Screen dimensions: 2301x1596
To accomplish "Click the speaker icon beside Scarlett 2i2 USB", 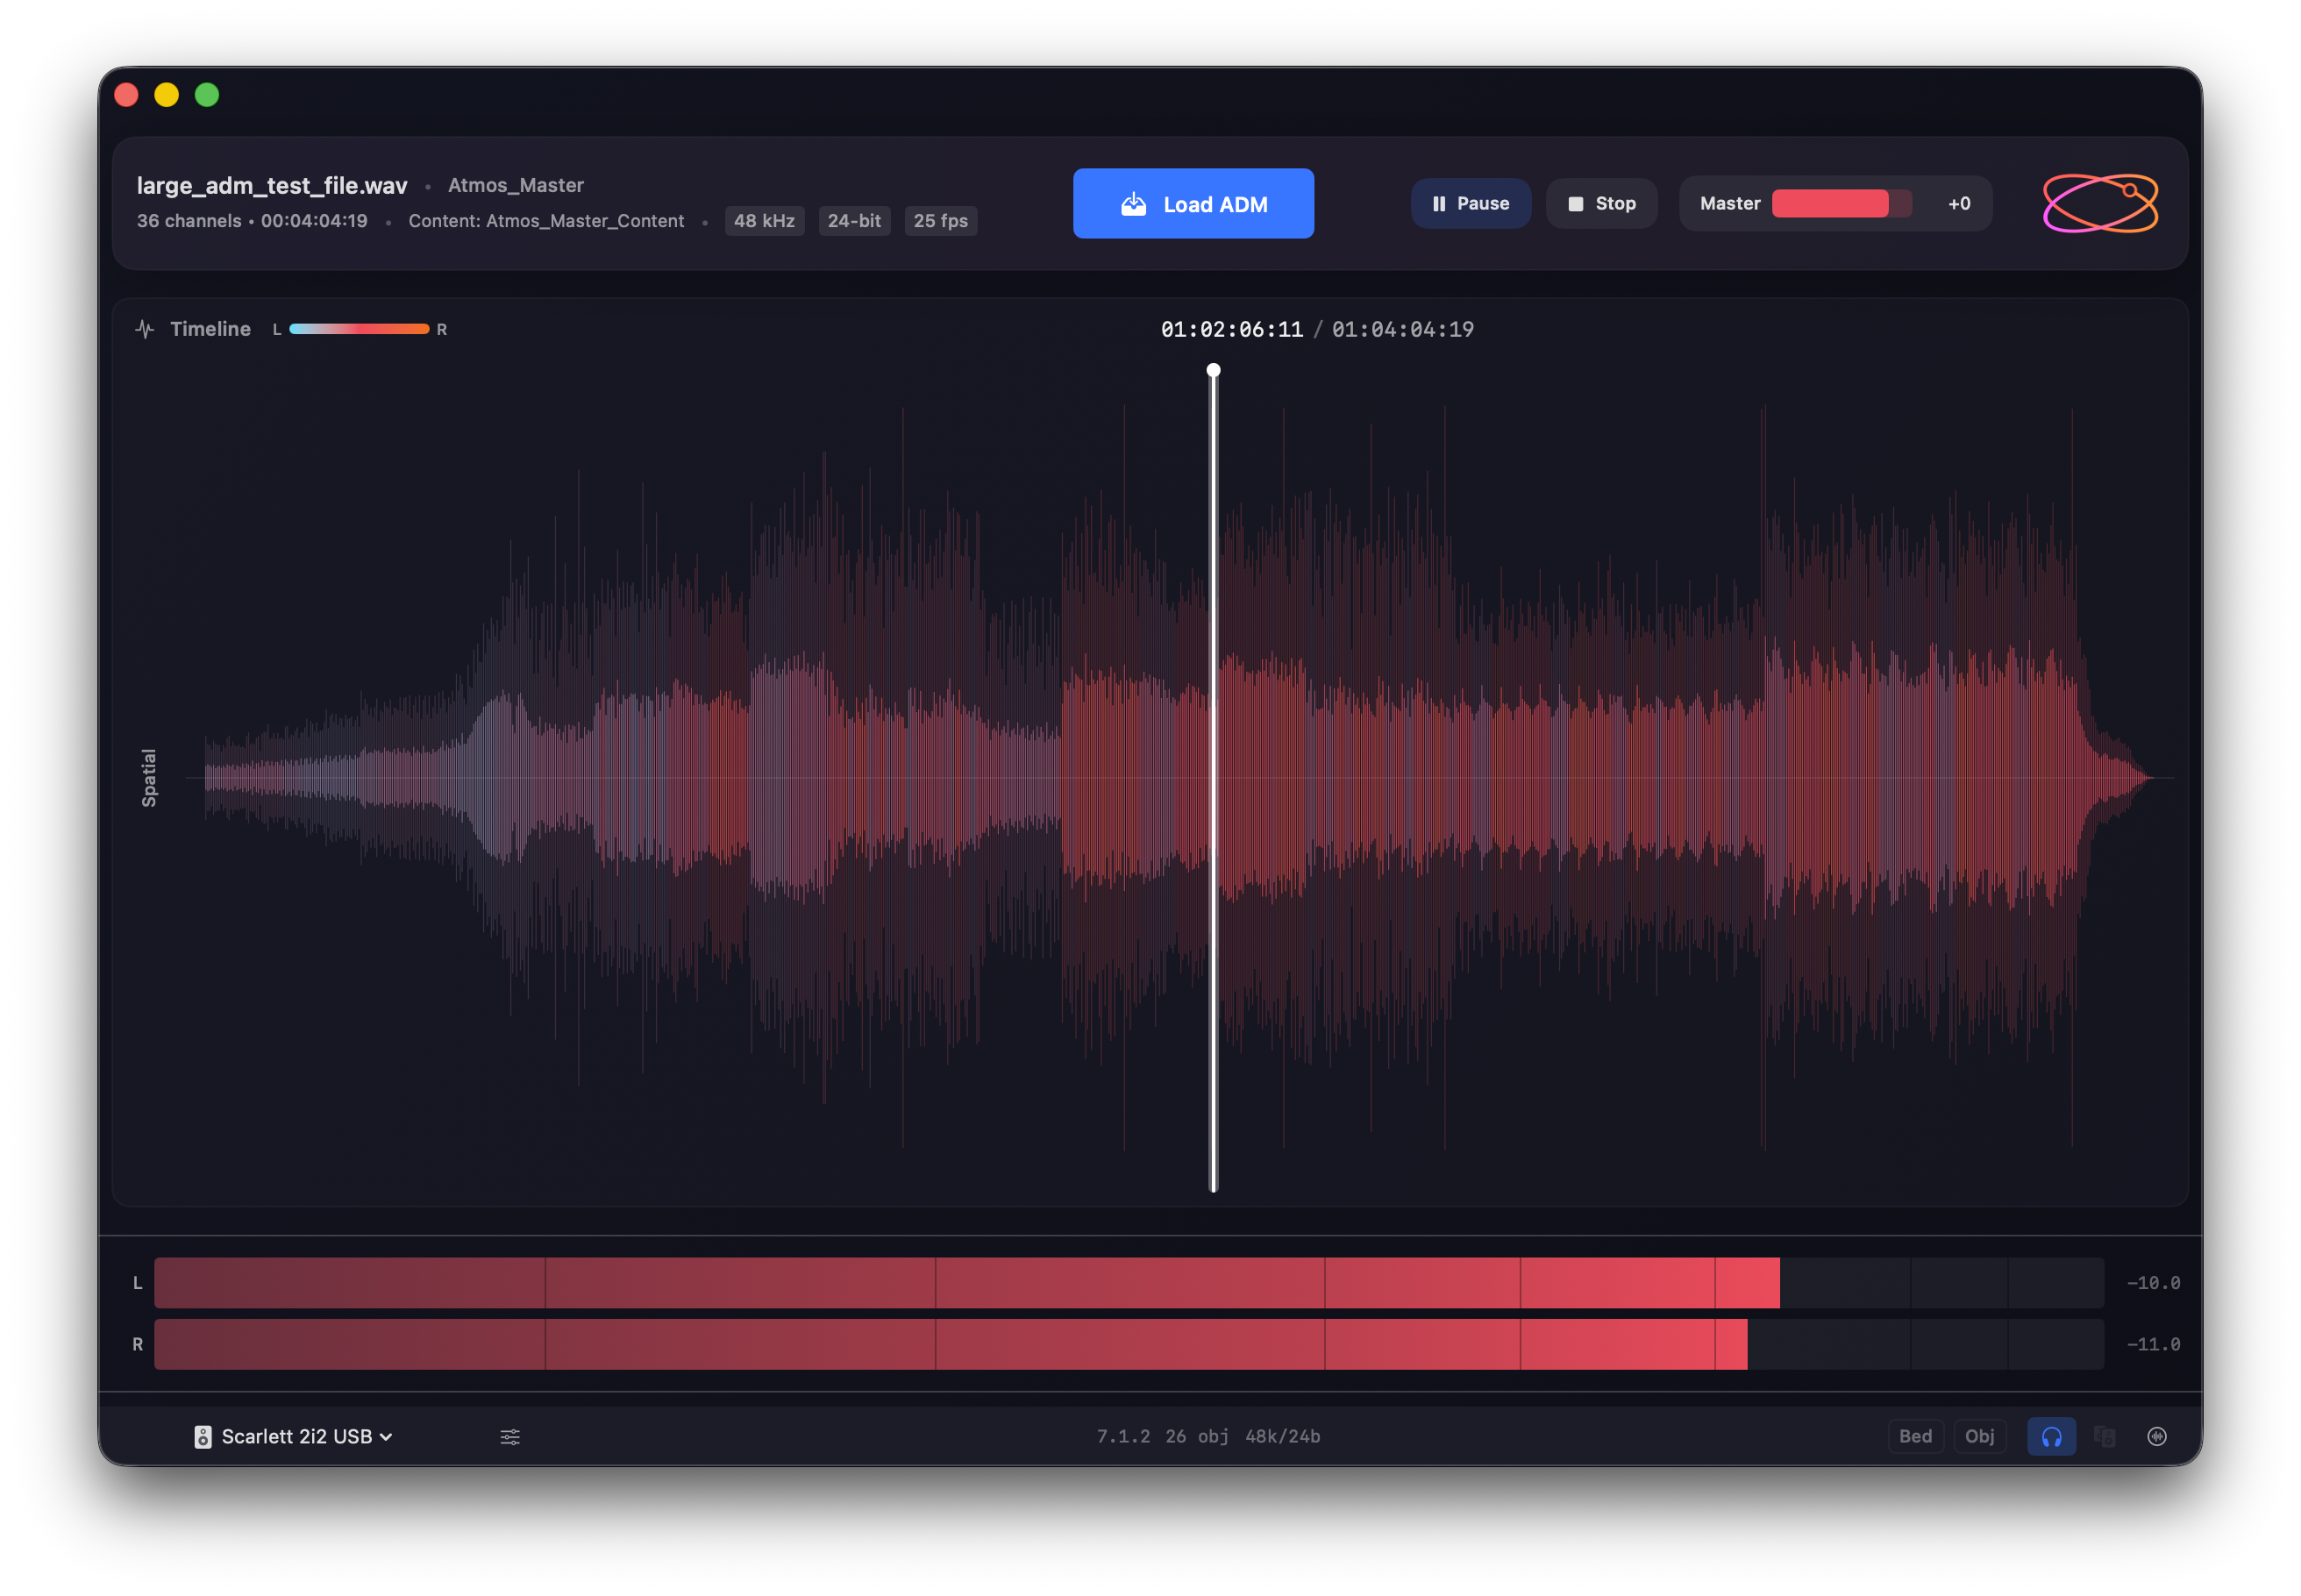I will [x=203, y=1436].
